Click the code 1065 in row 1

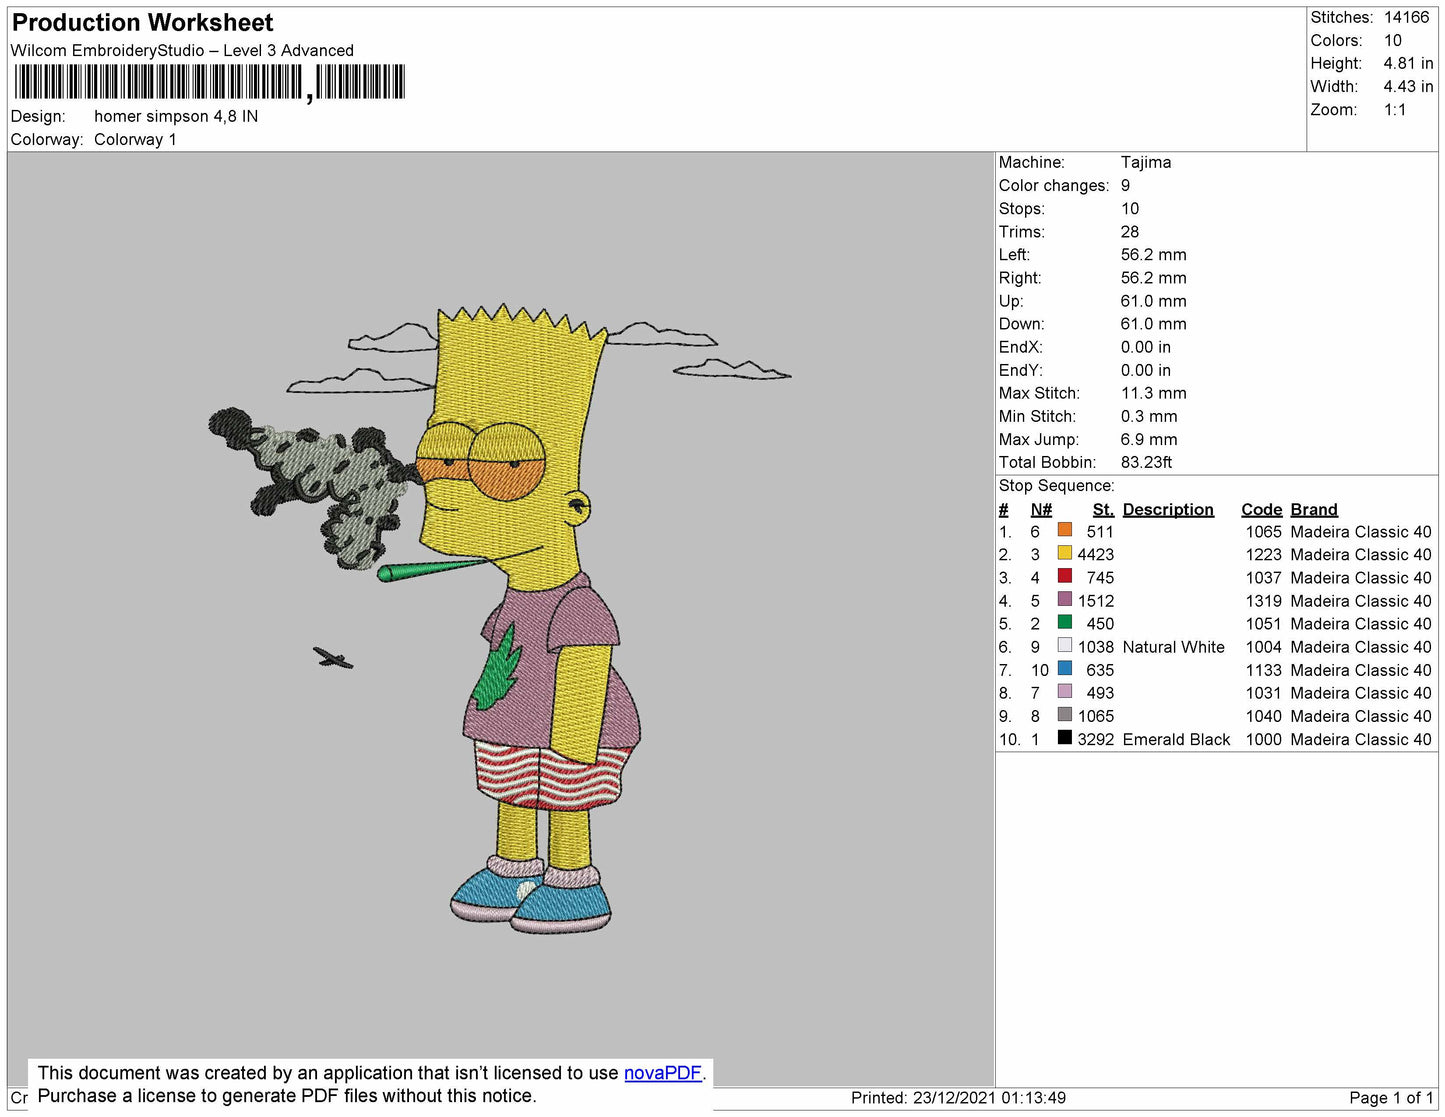point(1263,531)
